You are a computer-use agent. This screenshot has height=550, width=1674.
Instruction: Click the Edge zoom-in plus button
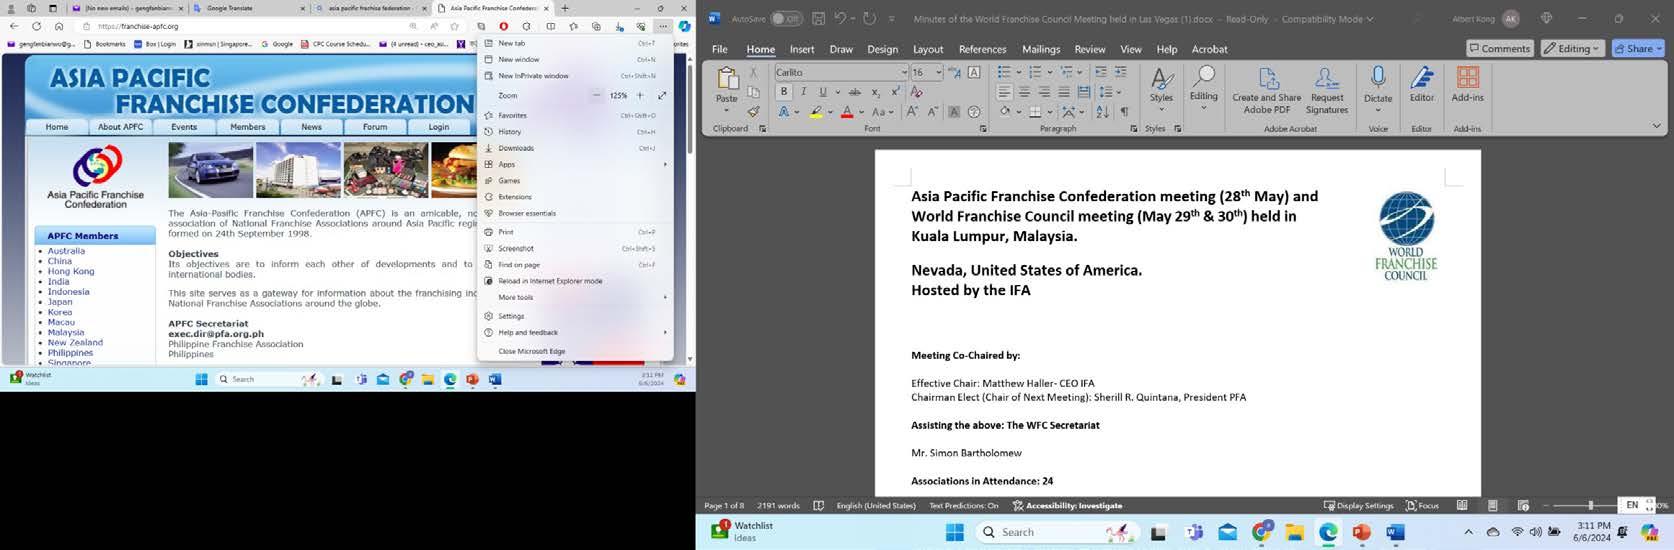tap(640, 95)
